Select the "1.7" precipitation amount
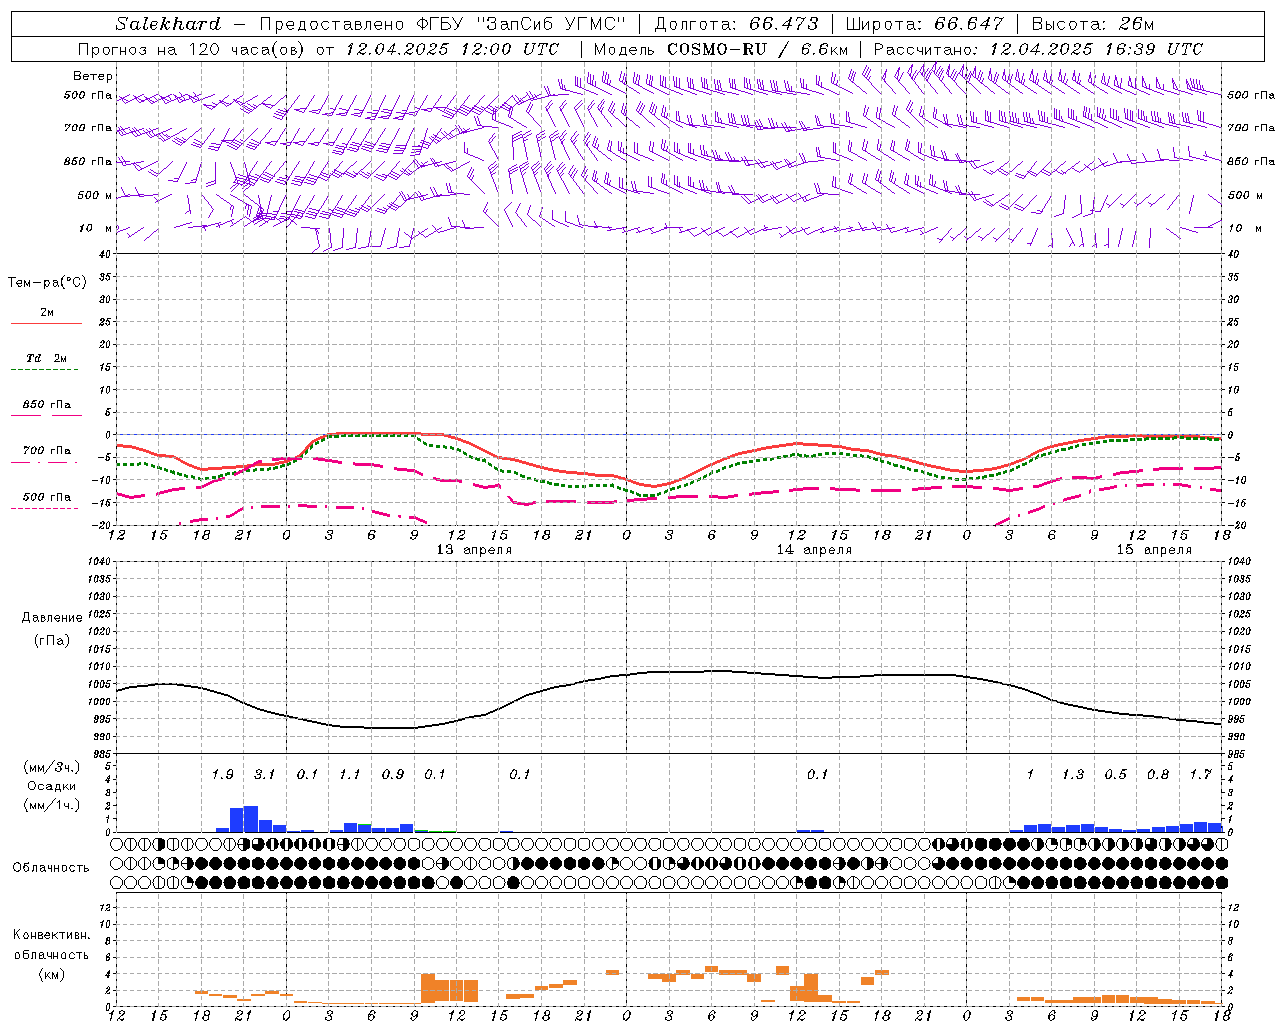This screenshot has width=1280, height=1024. (x=1200, y=775)
